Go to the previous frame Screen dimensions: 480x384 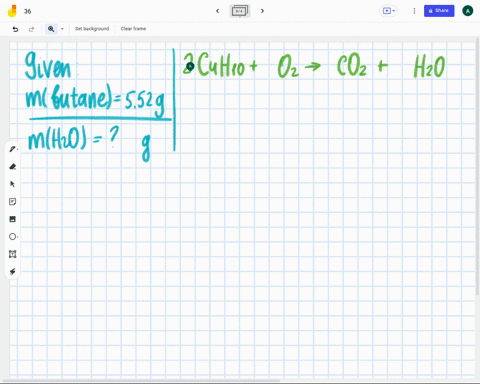(x=218, y=11)
